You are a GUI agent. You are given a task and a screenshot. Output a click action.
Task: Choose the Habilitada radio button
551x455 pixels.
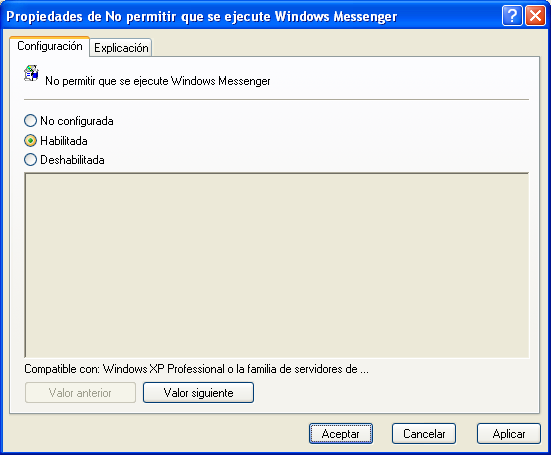click(x=30, y=141)
